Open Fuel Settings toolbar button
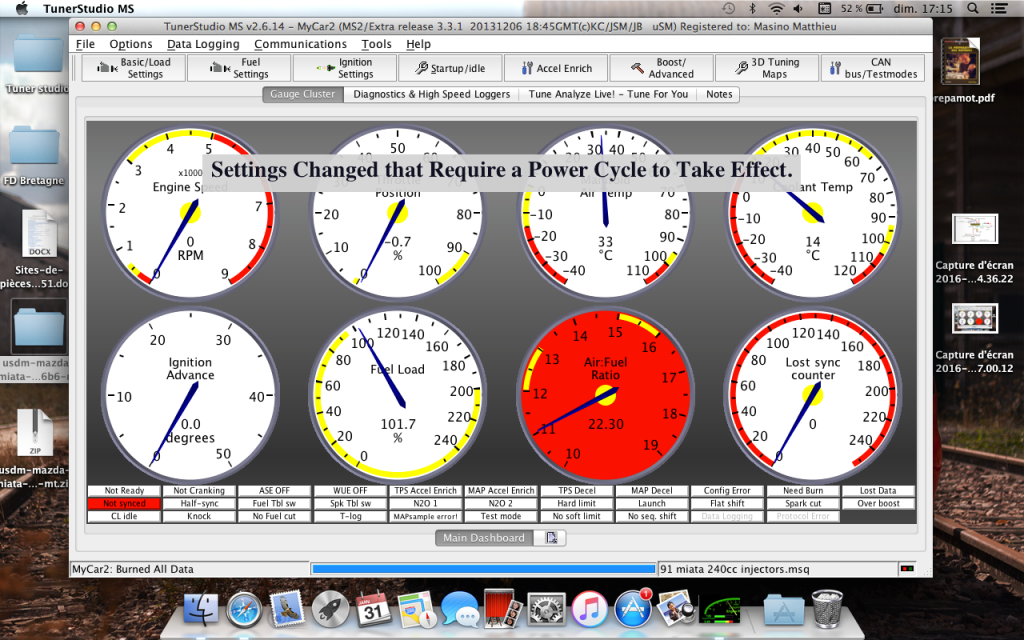The image size is (1024, 640). point(239,68)
